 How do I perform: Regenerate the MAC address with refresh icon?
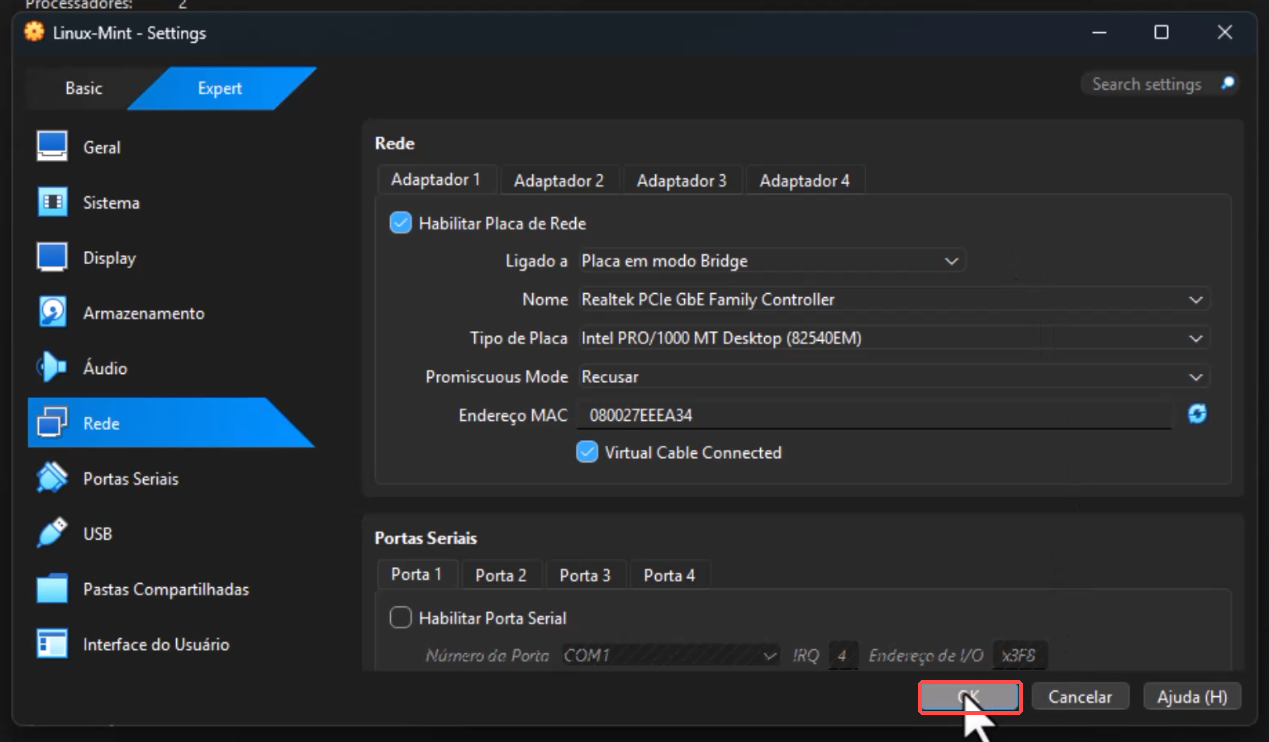[x=1196, y=414]
